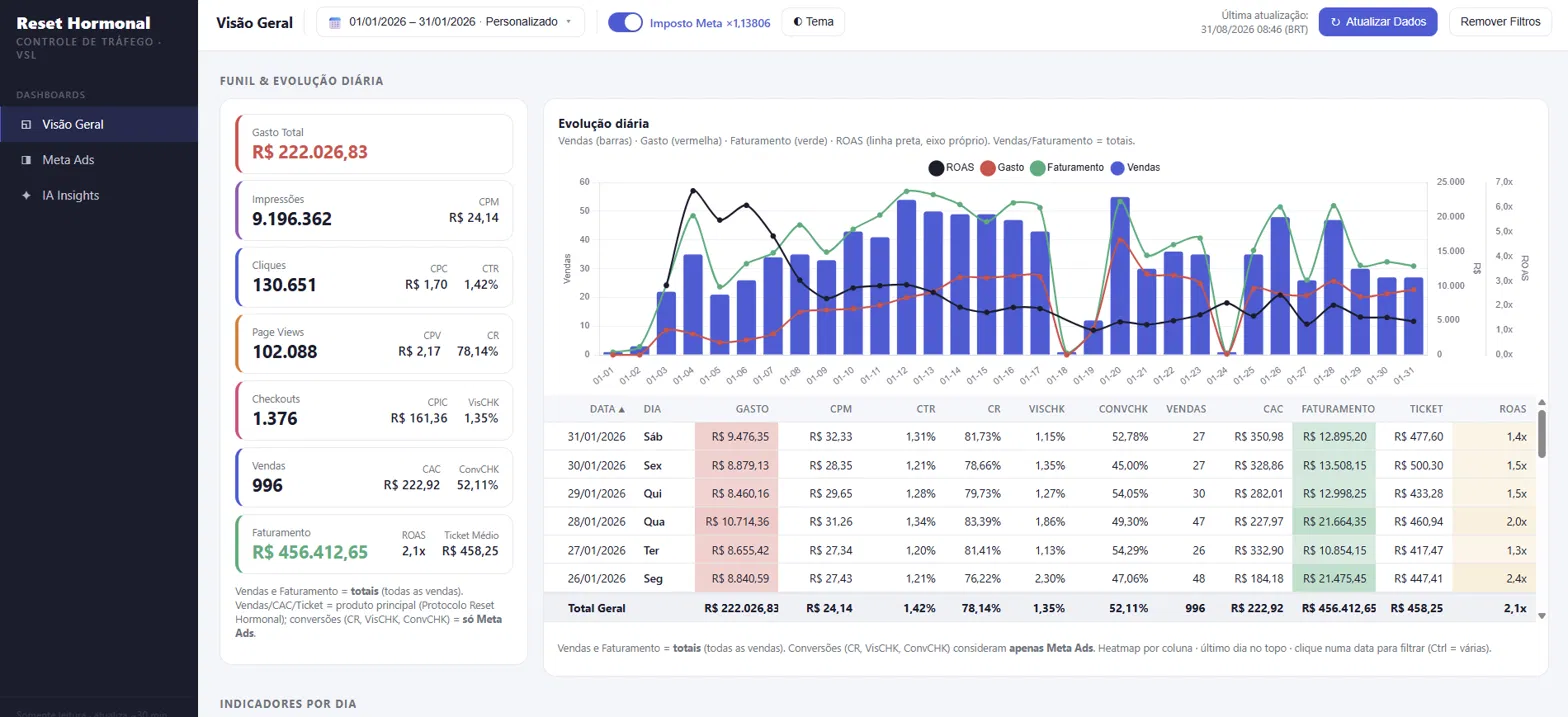Toggle Gasto series in chart legend
The width and height of the screenshot is (1568, 717).
[x=1003, y=168]
